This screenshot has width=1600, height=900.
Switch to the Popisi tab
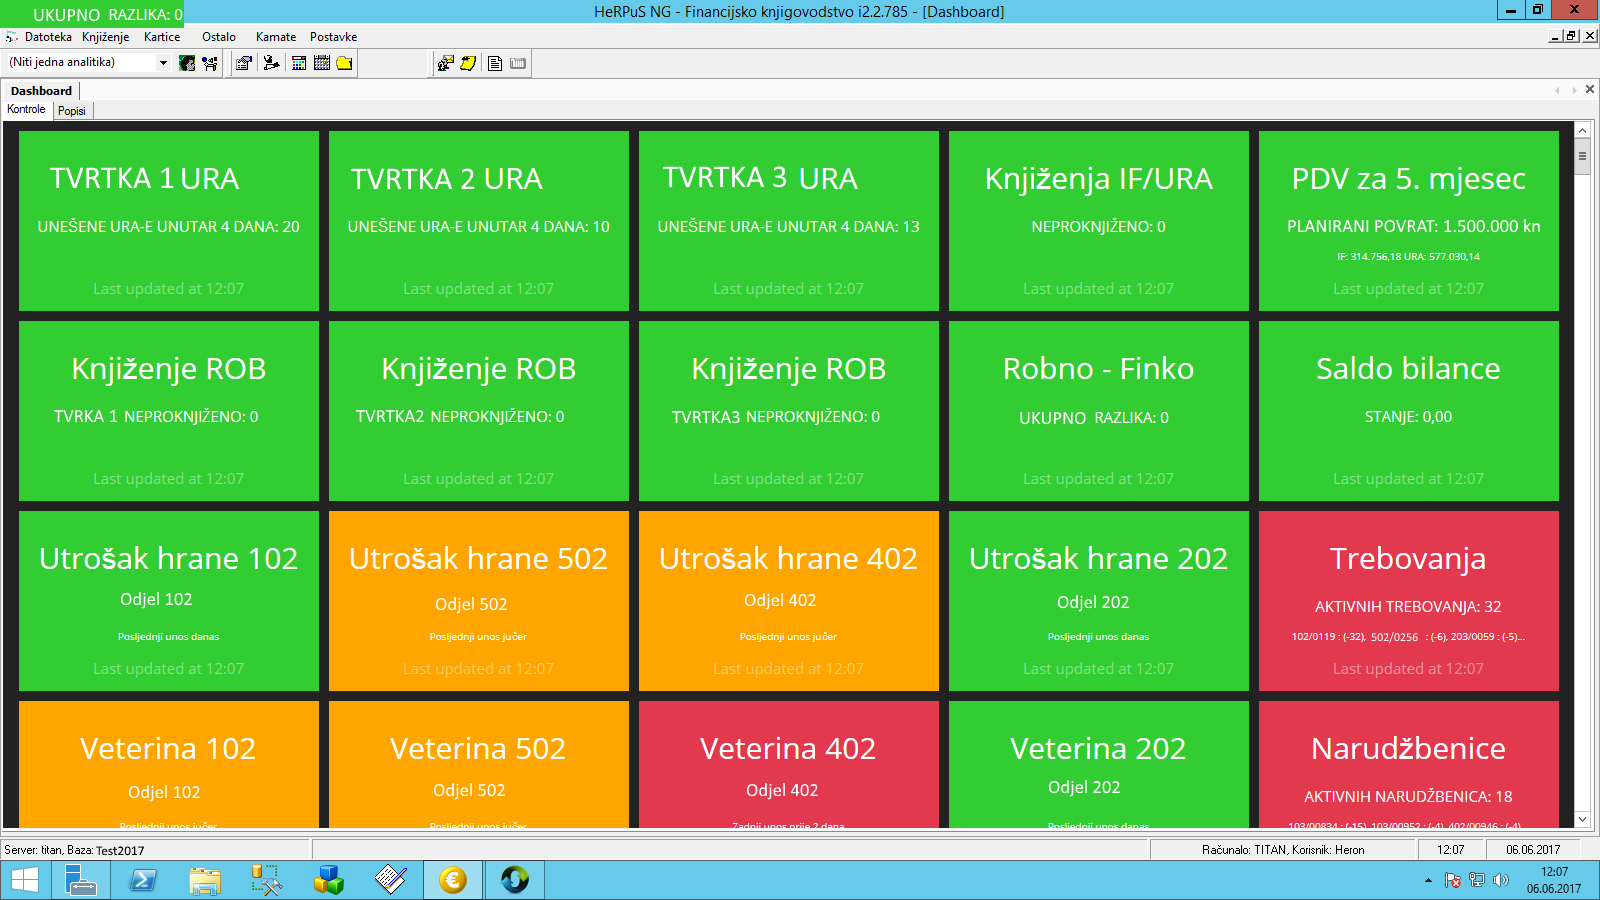click(72, 111)
